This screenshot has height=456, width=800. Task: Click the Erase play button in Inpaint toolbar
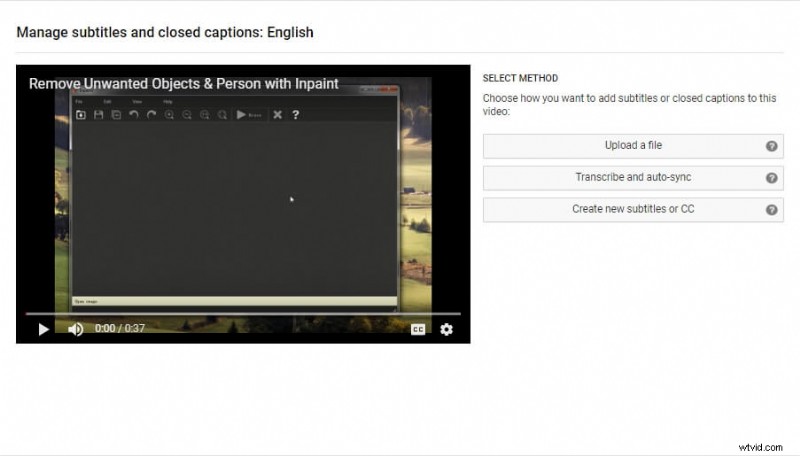[x=248, y=115]
